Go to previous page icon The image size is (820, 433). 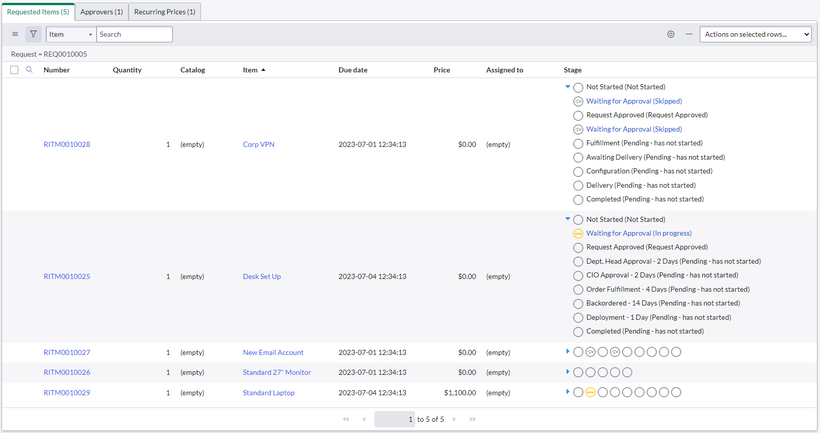click(364, 419)
